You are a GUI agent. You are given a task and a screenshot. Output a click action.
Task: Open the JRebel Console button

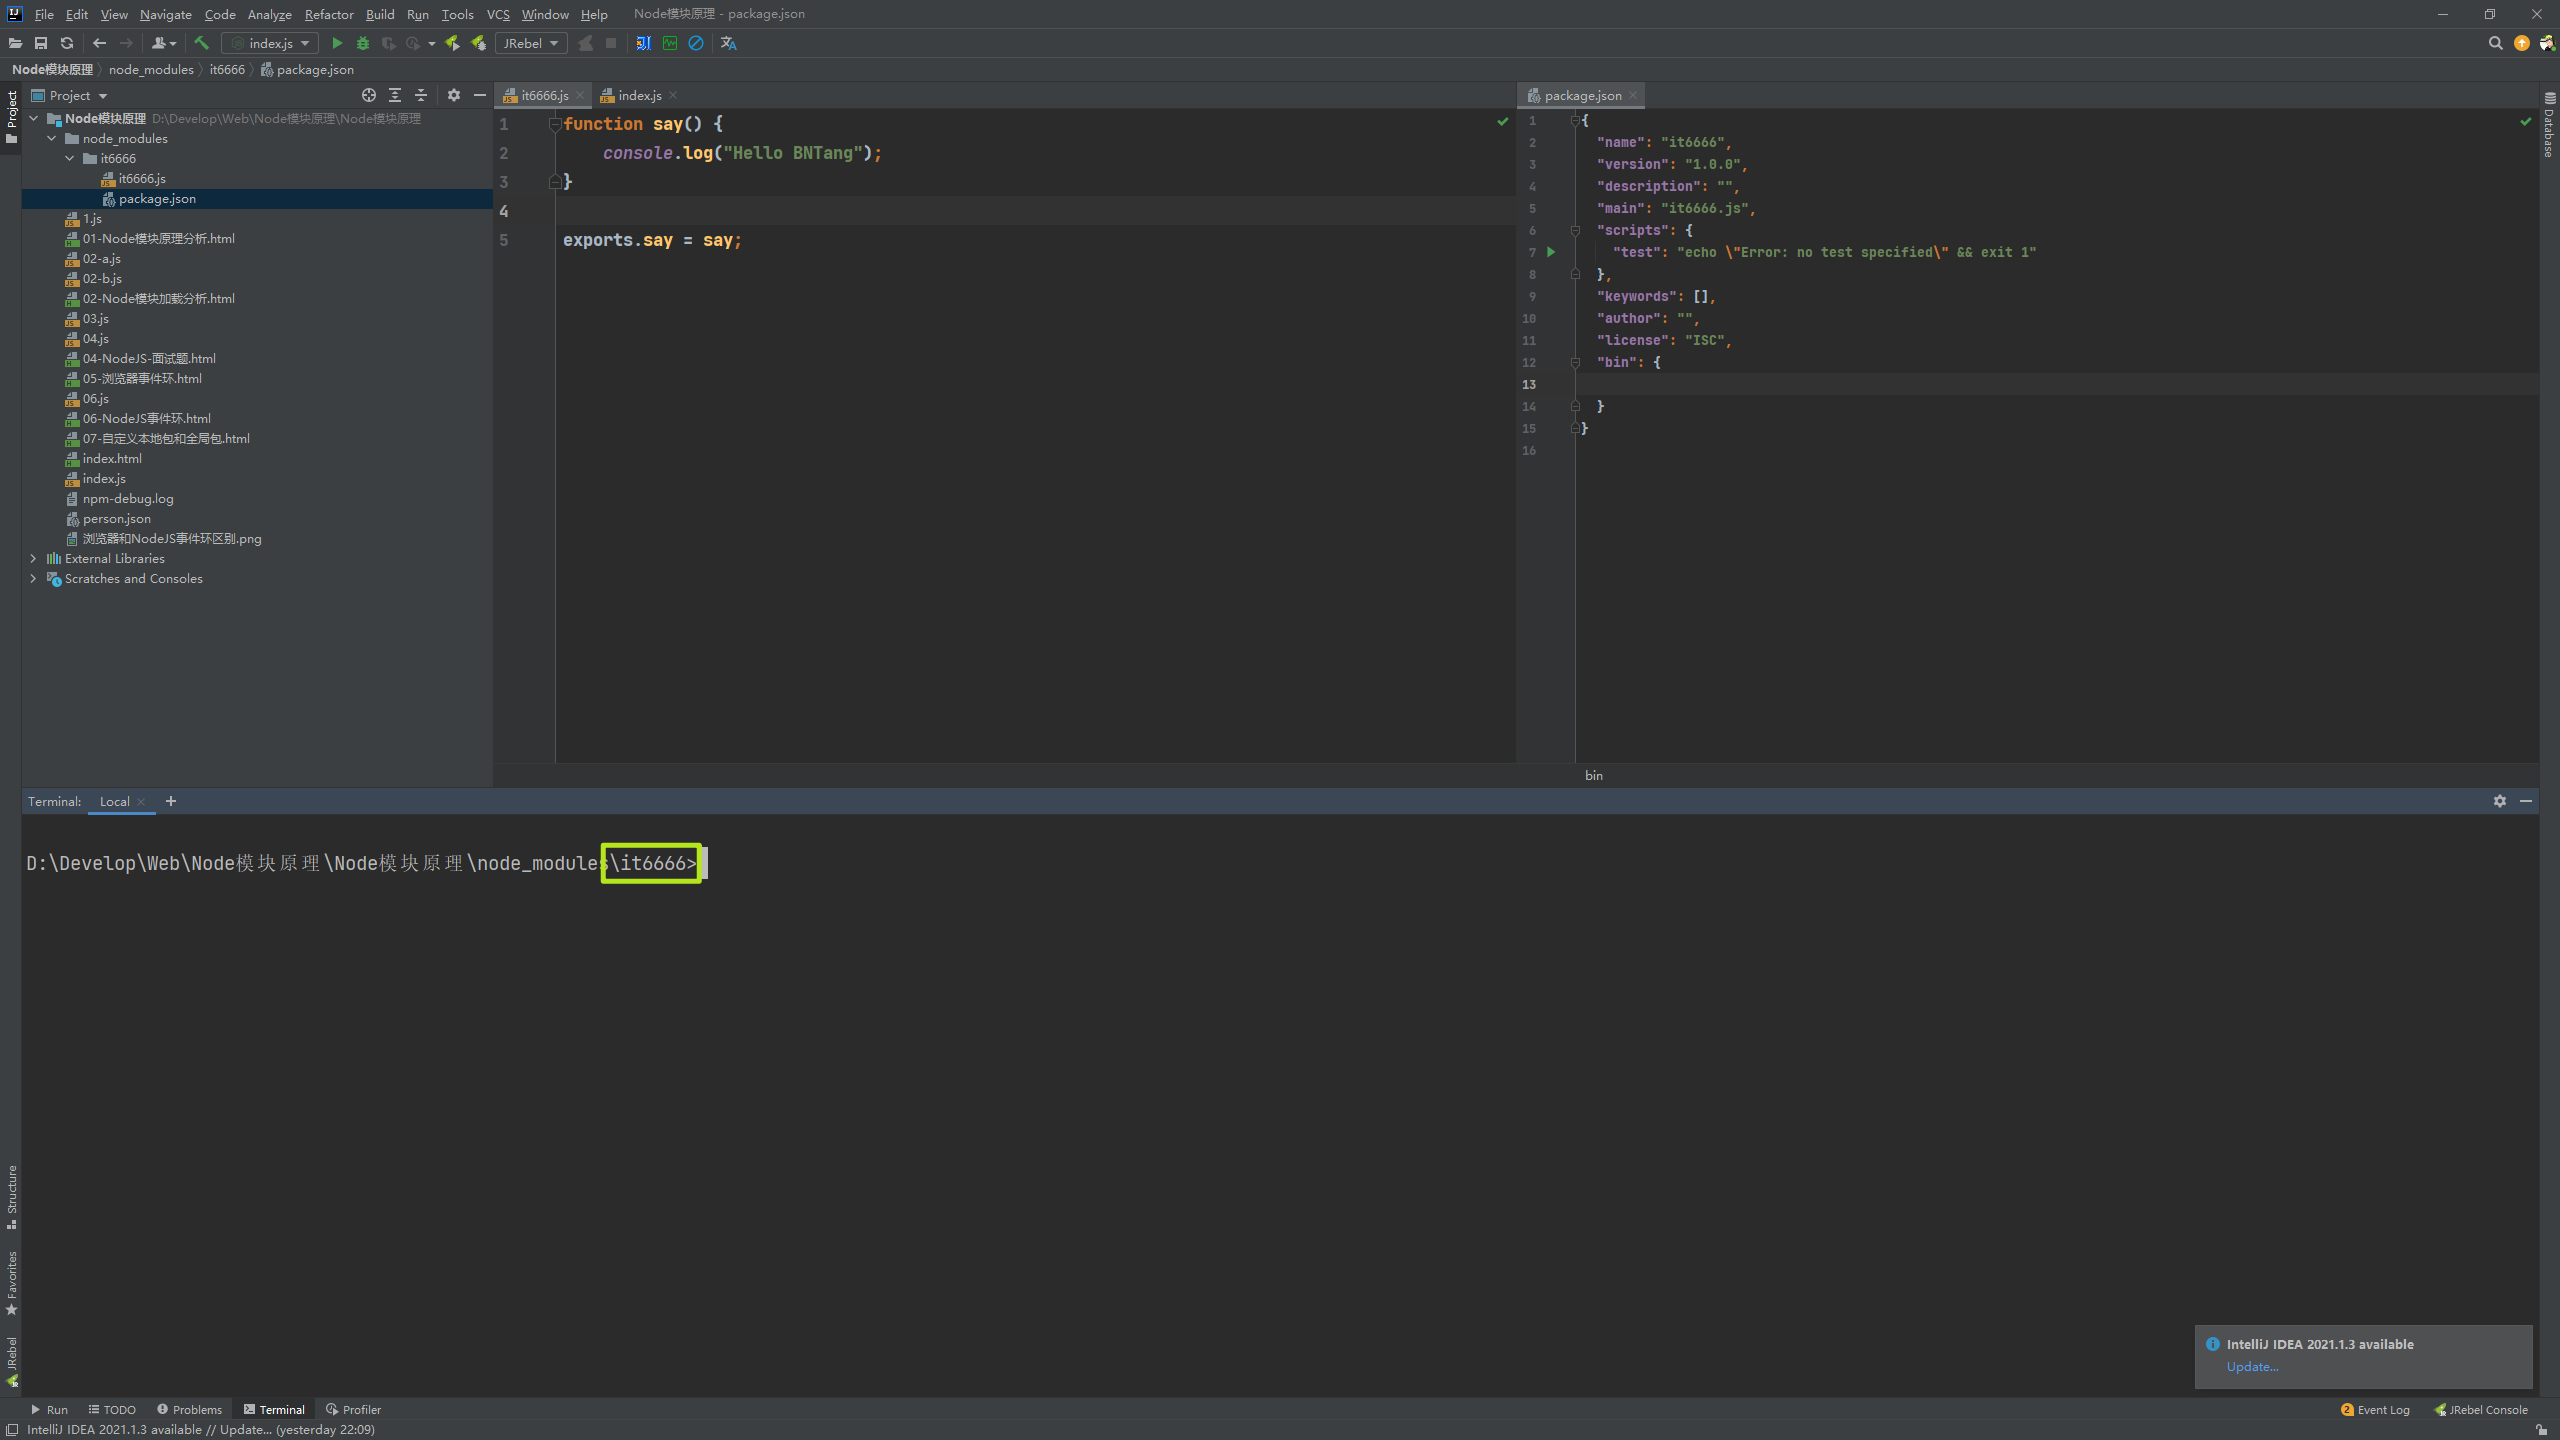pyautogui.click(x=2481, y=1409)
